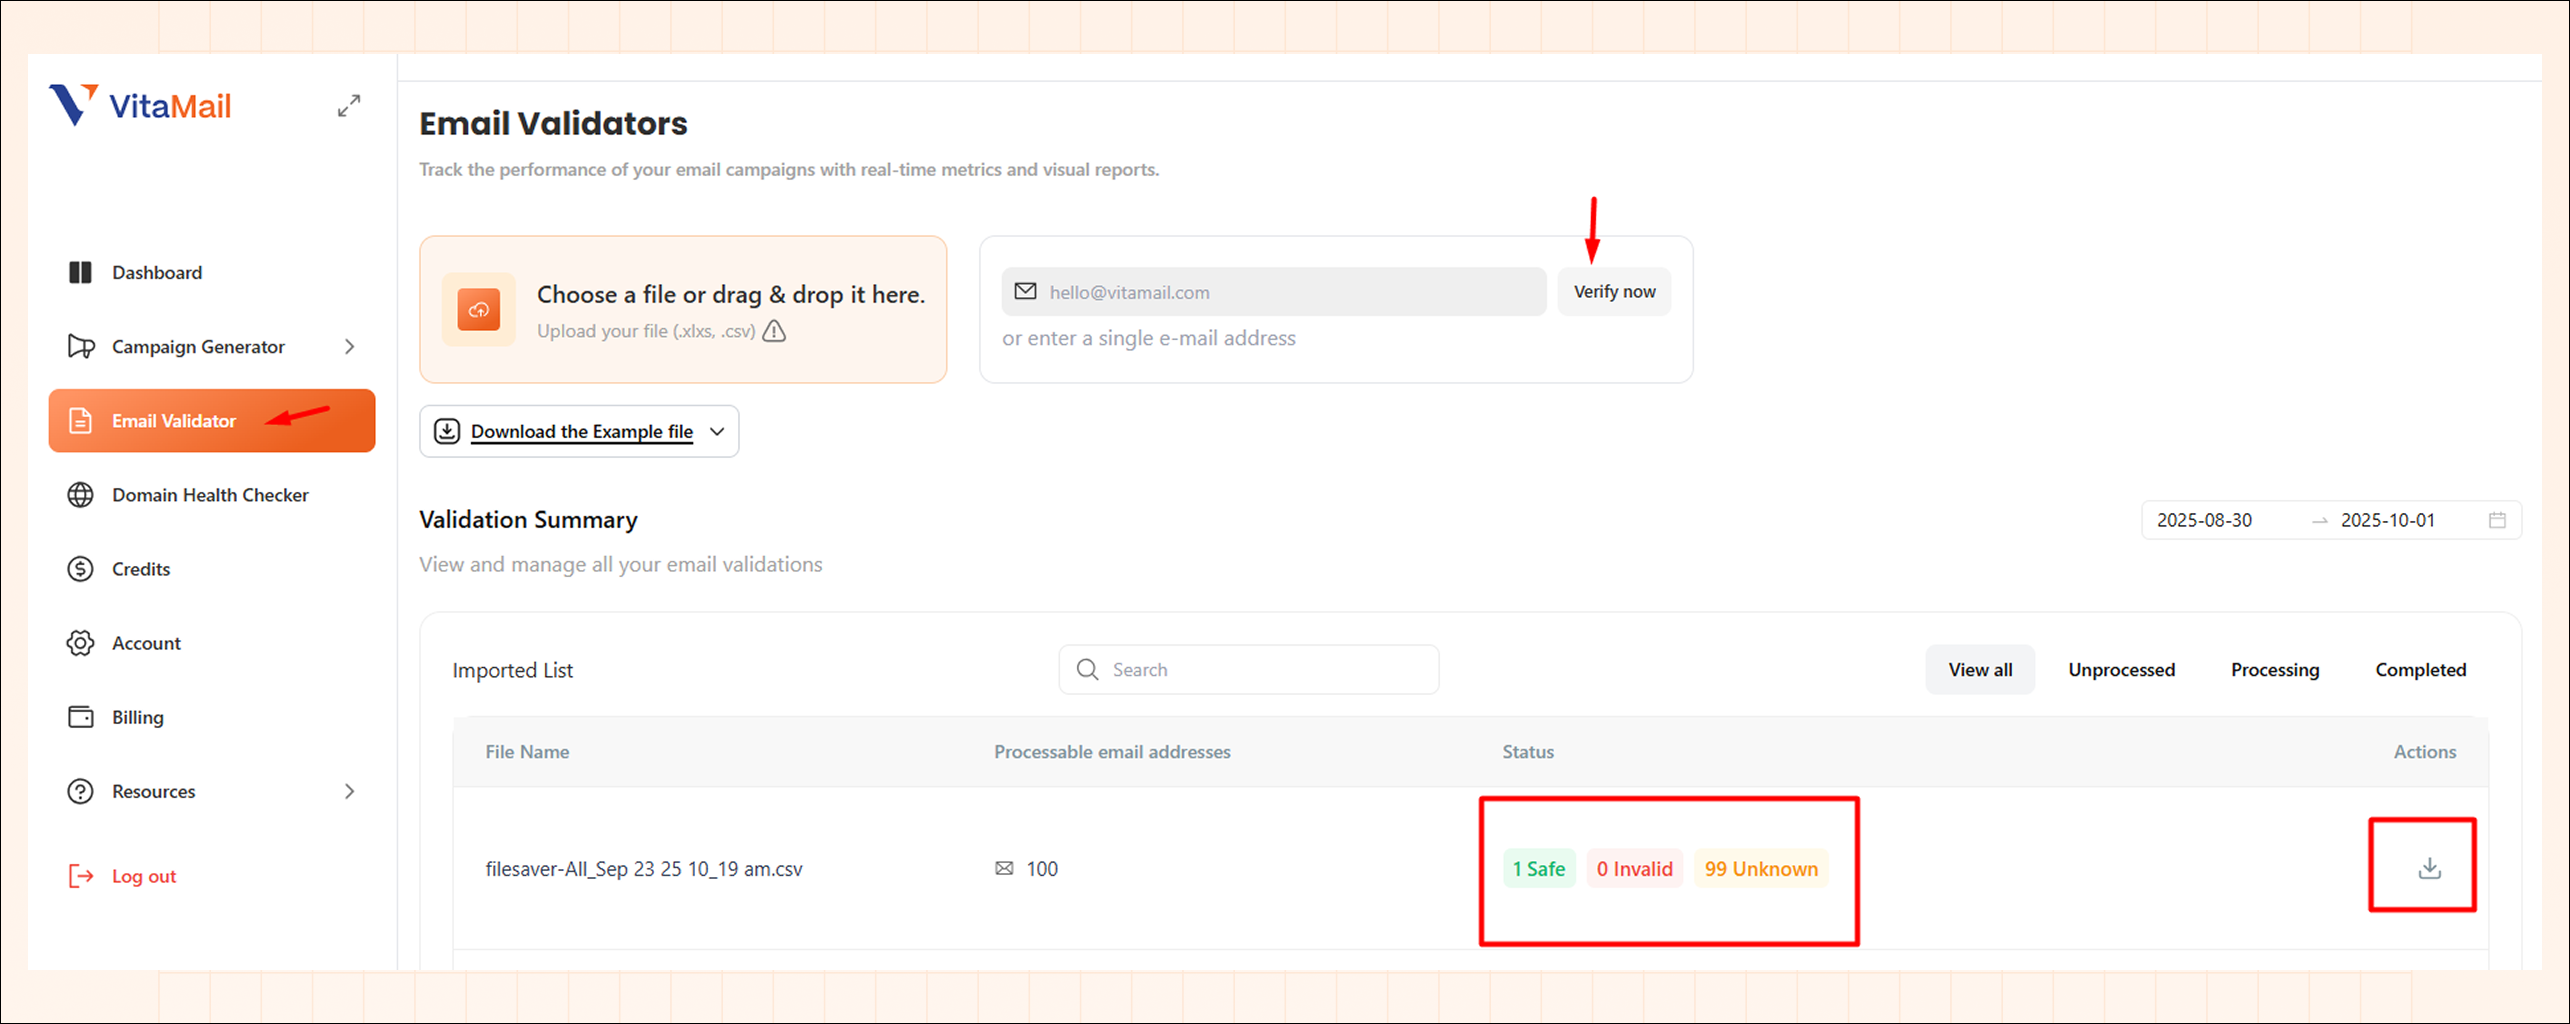2570x1024 pixels.
Task: Click the file drag and drop upload area
Action: point(683,309)
